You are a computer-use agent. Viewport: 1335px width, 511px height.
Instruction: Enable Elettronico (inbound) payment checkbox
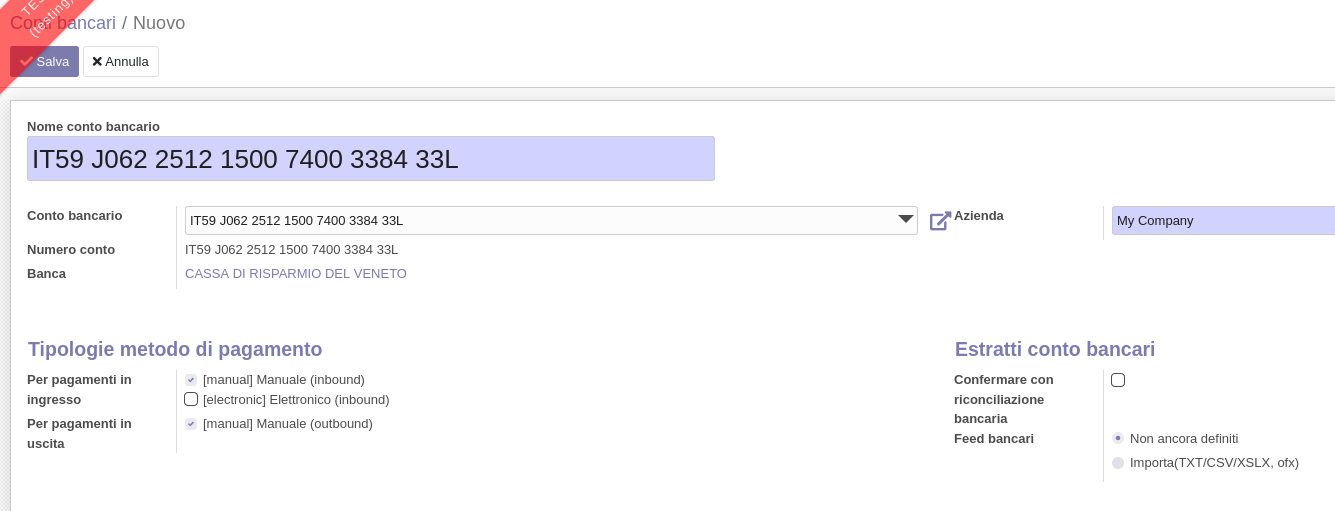point(191,399)
